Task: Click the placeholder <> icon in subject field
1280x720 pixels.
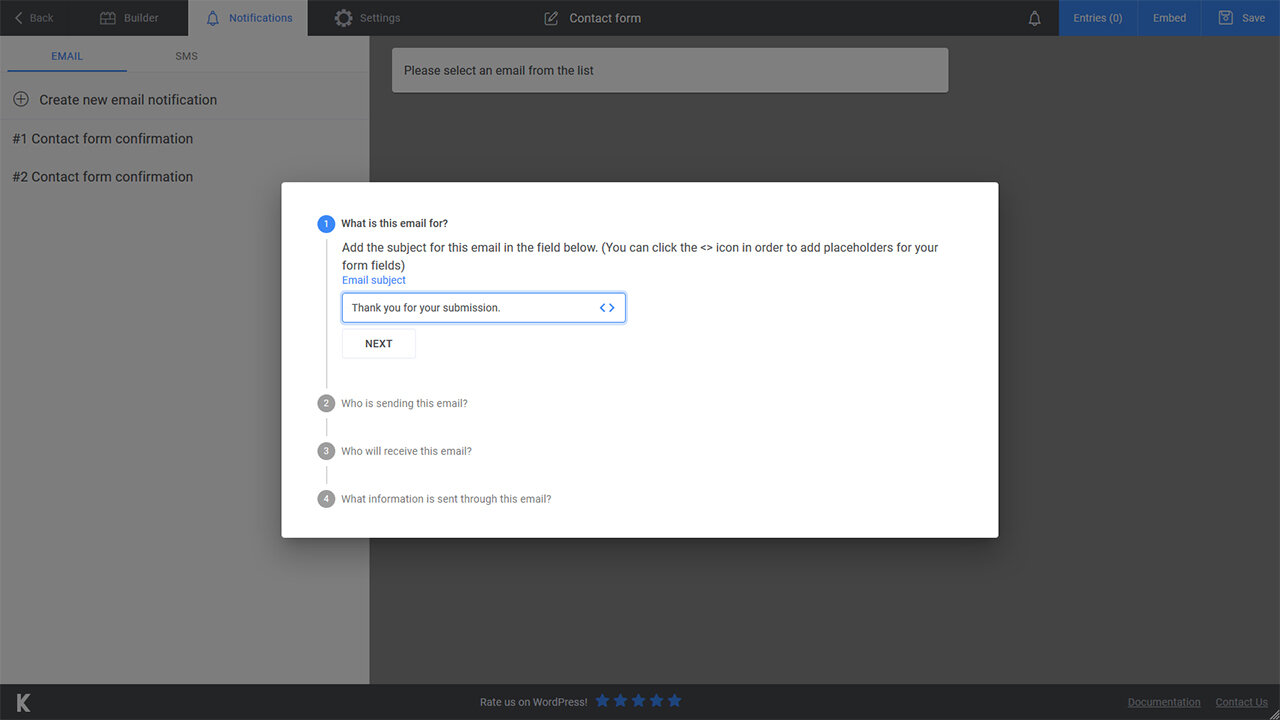Action: tap(607, 308)
